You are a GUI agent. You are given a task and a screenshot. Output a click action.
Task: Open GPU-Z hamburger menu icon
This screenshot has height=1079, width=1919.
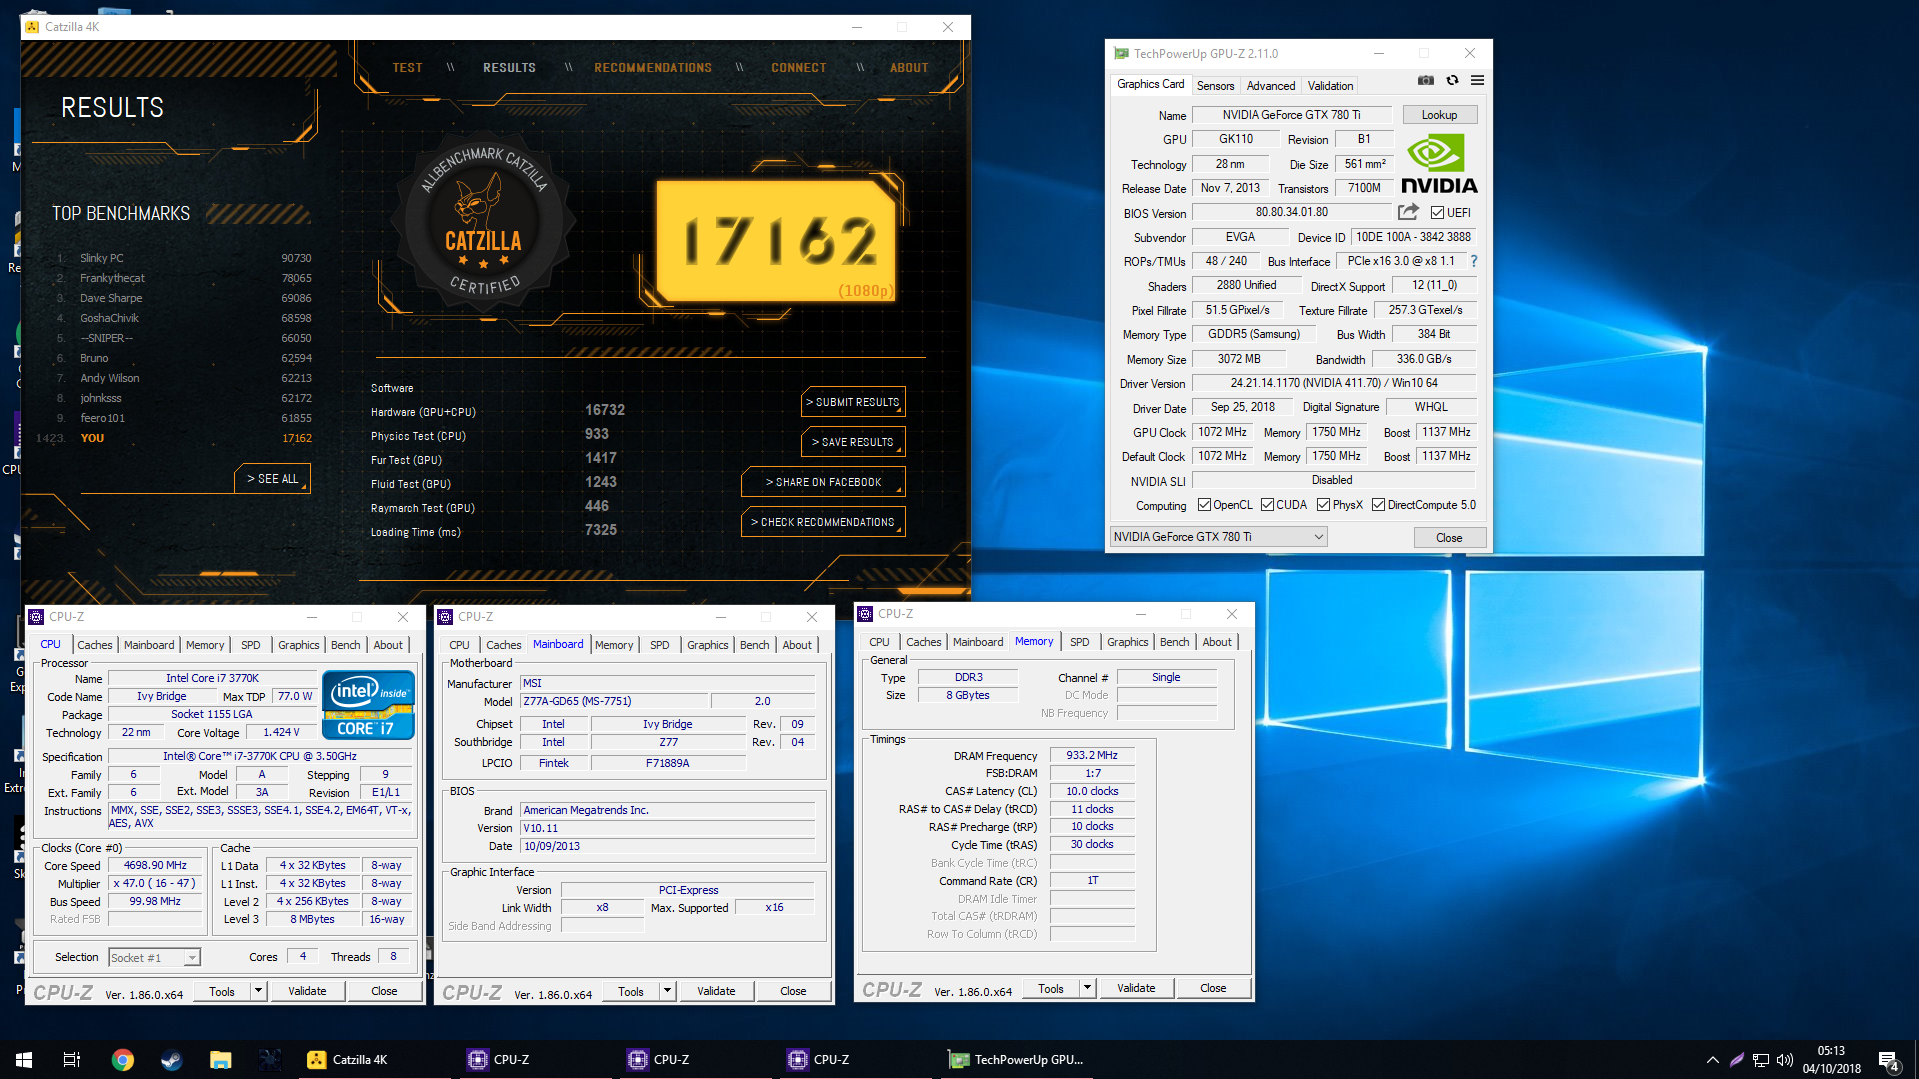(x=1477, y=81)
